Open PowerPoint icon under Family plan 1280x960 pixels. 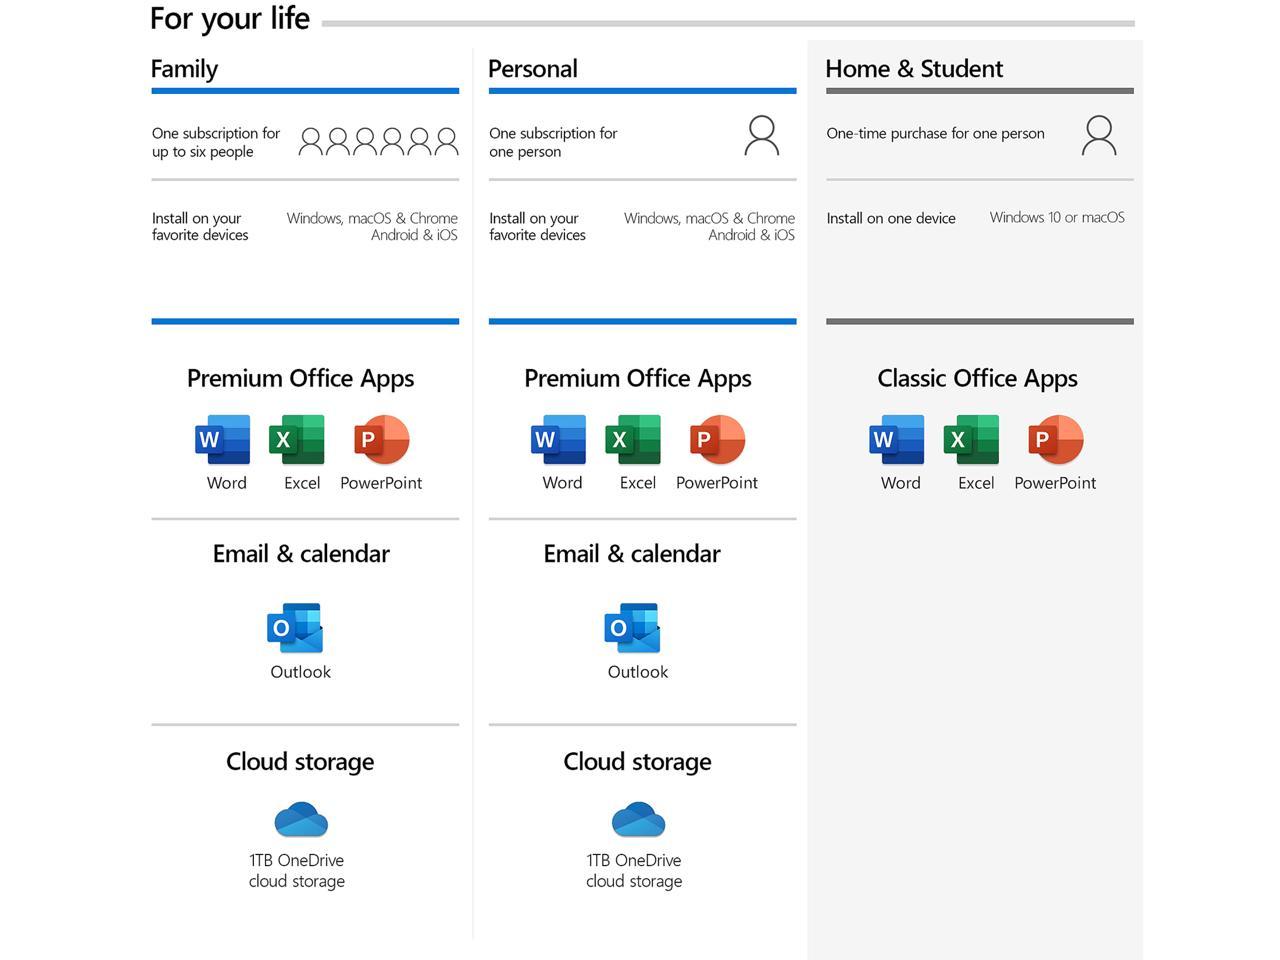tap(381, 438)
